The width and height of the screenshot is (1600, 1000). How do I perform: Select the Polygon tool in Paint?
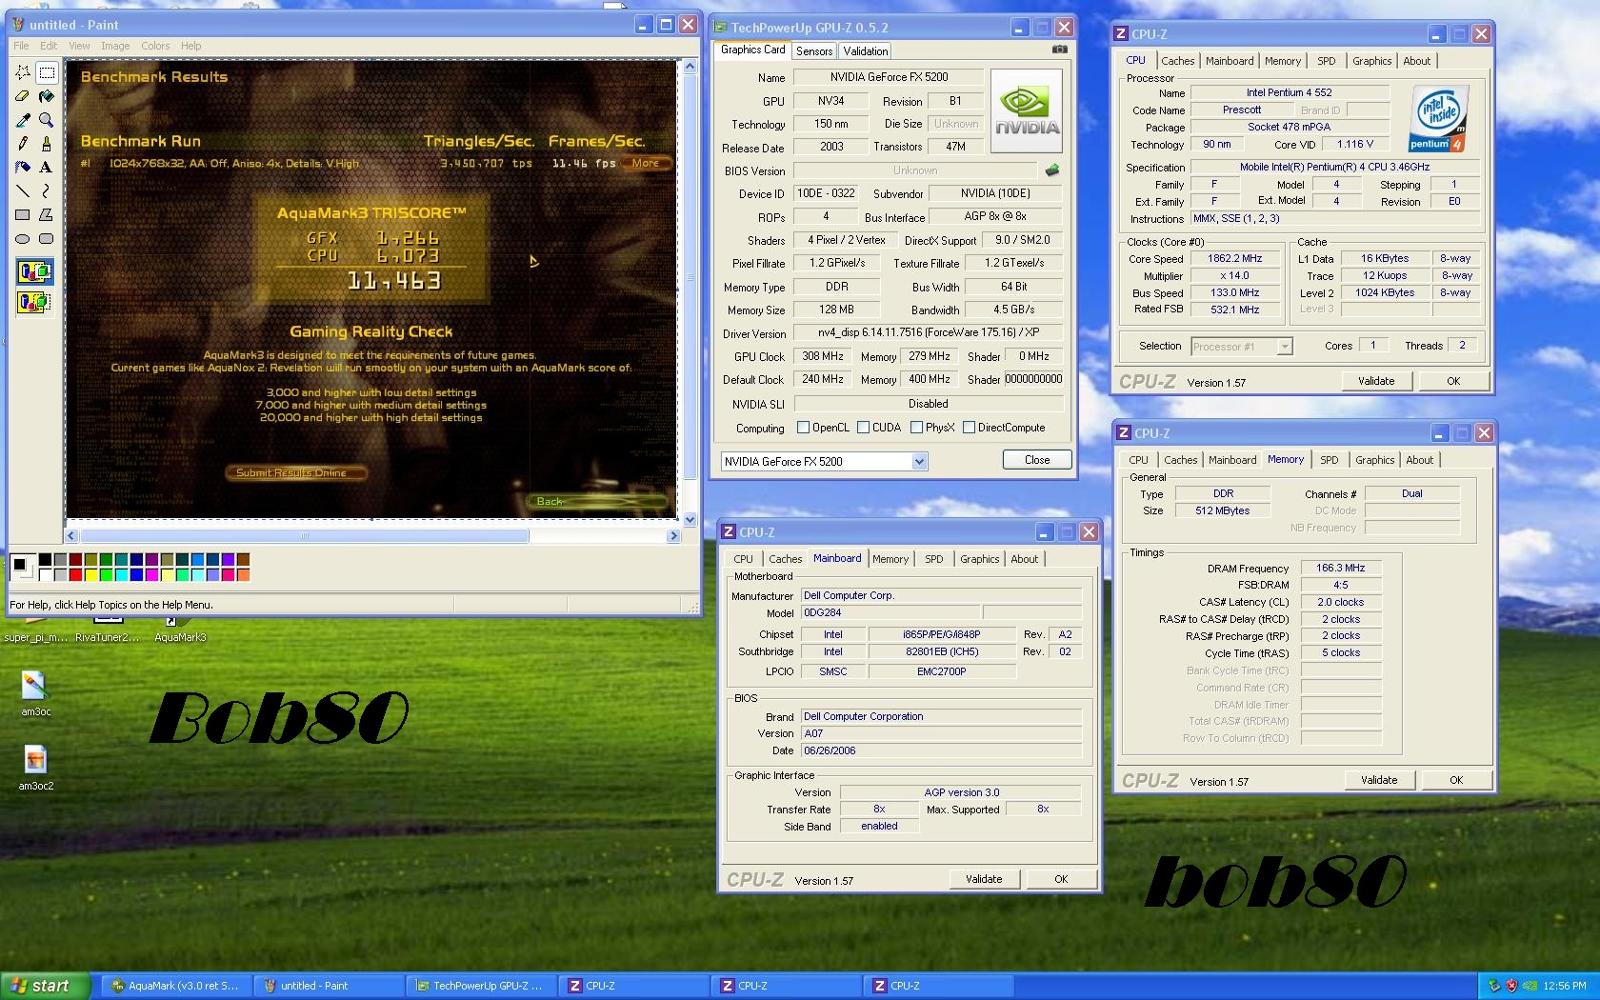tap(46, 215)
